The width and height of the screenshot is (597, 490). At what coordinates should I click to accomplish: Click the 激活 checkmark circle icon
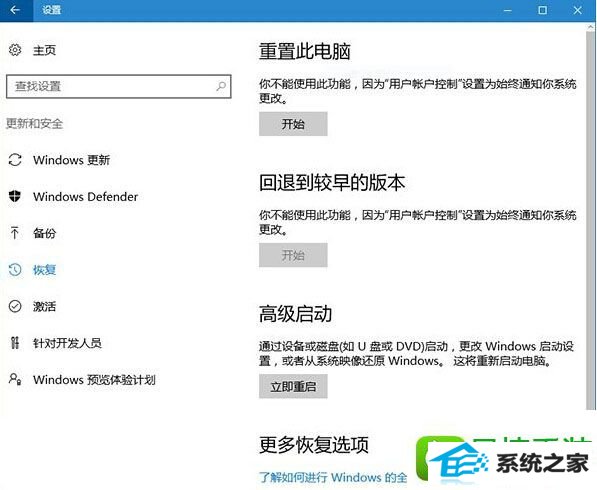(x=15, y=306)
